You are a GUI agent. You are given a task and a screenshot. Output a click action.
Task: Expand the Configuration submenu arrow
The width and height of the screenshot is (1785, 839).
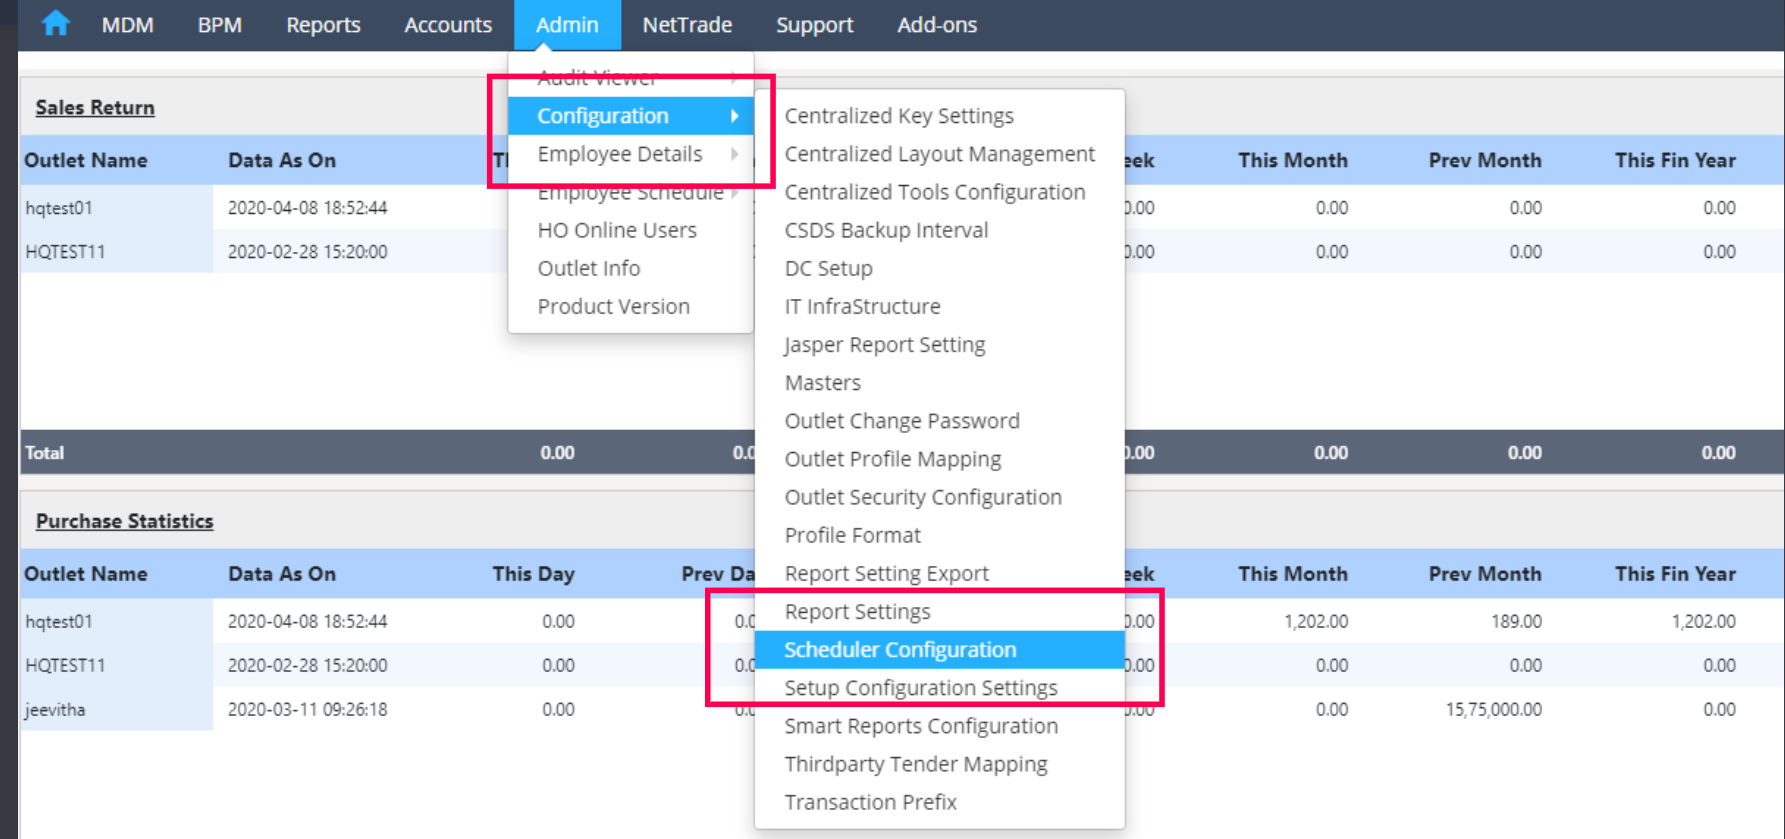click(x=735, y=116)
